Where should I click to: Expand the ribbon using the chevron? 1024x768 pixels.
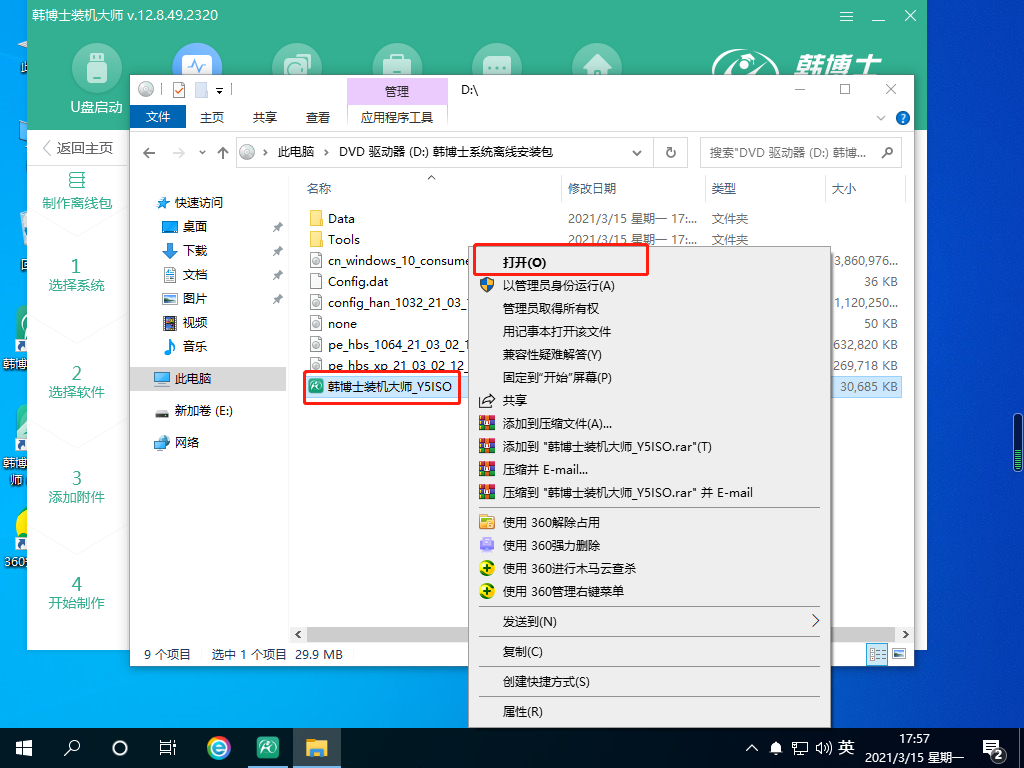(881, 117)
